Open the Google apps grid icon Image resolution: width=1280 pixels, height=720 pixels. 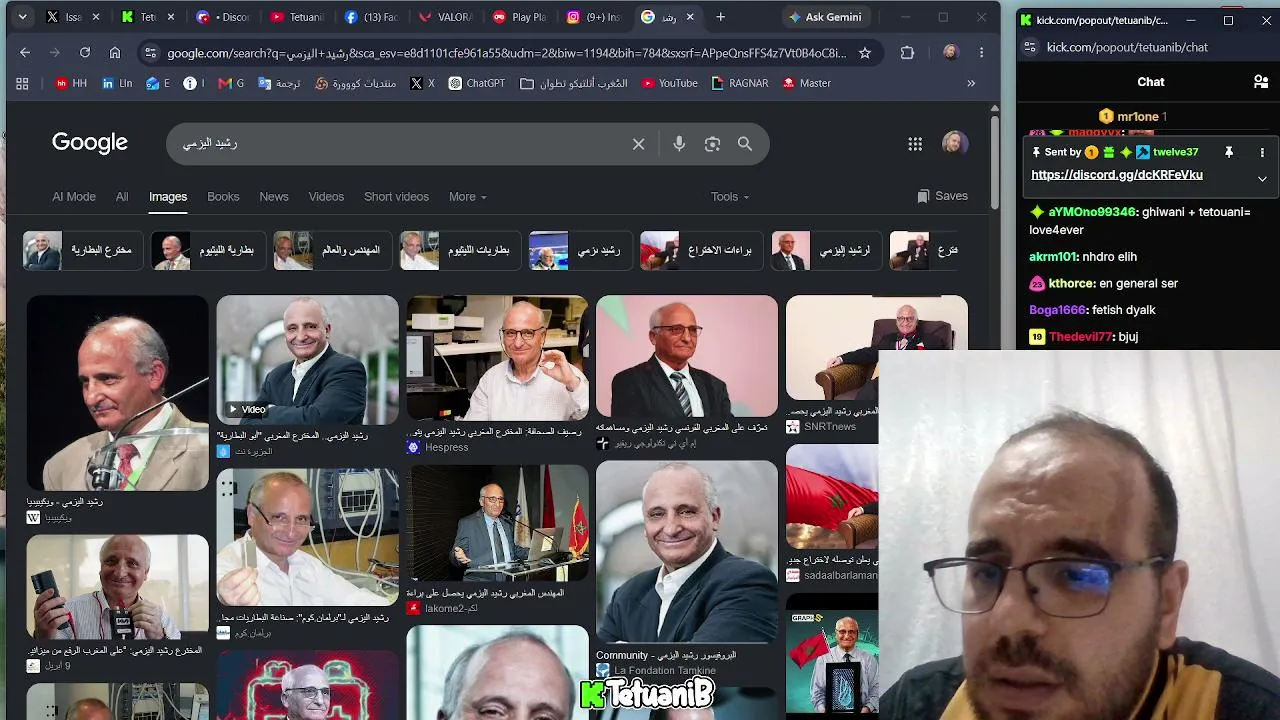tap(915, 144)
